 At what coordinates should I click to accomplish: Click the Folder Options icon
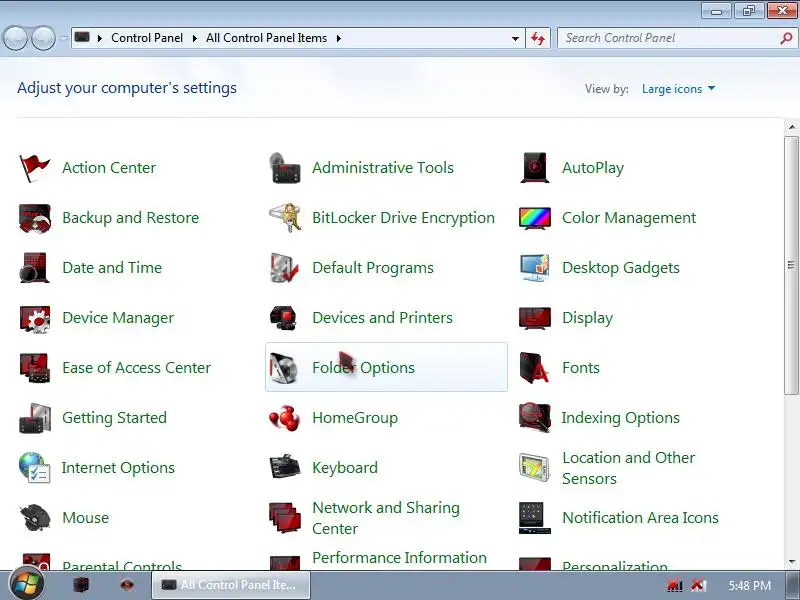click(x=285, y=368)
